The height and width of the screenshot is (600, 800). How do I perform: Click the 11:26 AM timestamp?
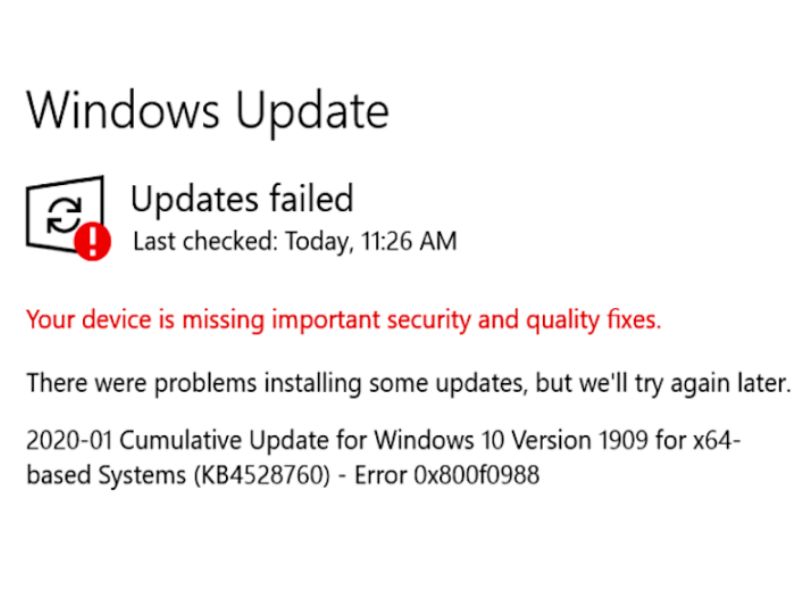tap(409, 241)
